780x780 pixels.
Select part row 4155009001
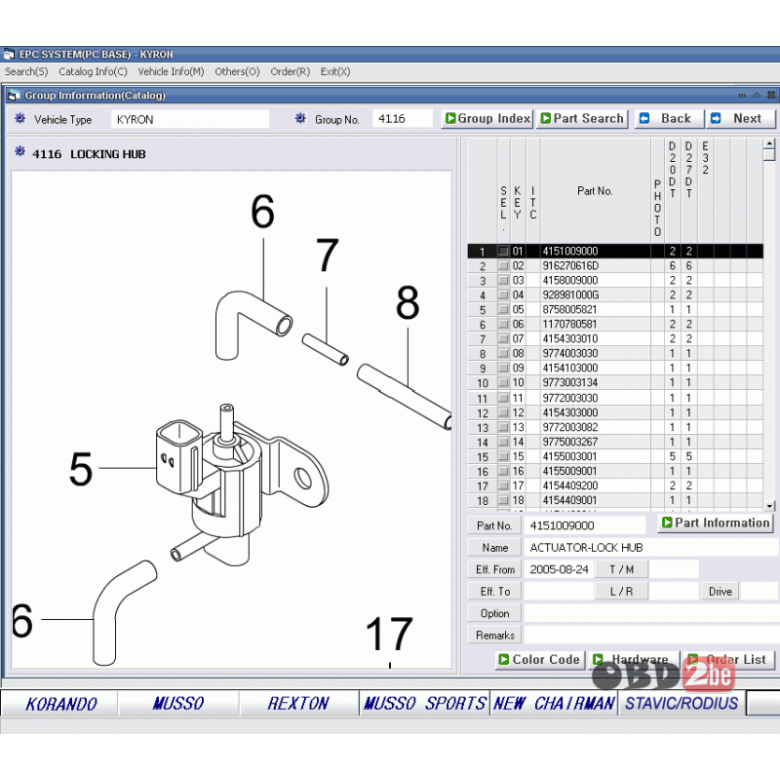click(615, 471)
